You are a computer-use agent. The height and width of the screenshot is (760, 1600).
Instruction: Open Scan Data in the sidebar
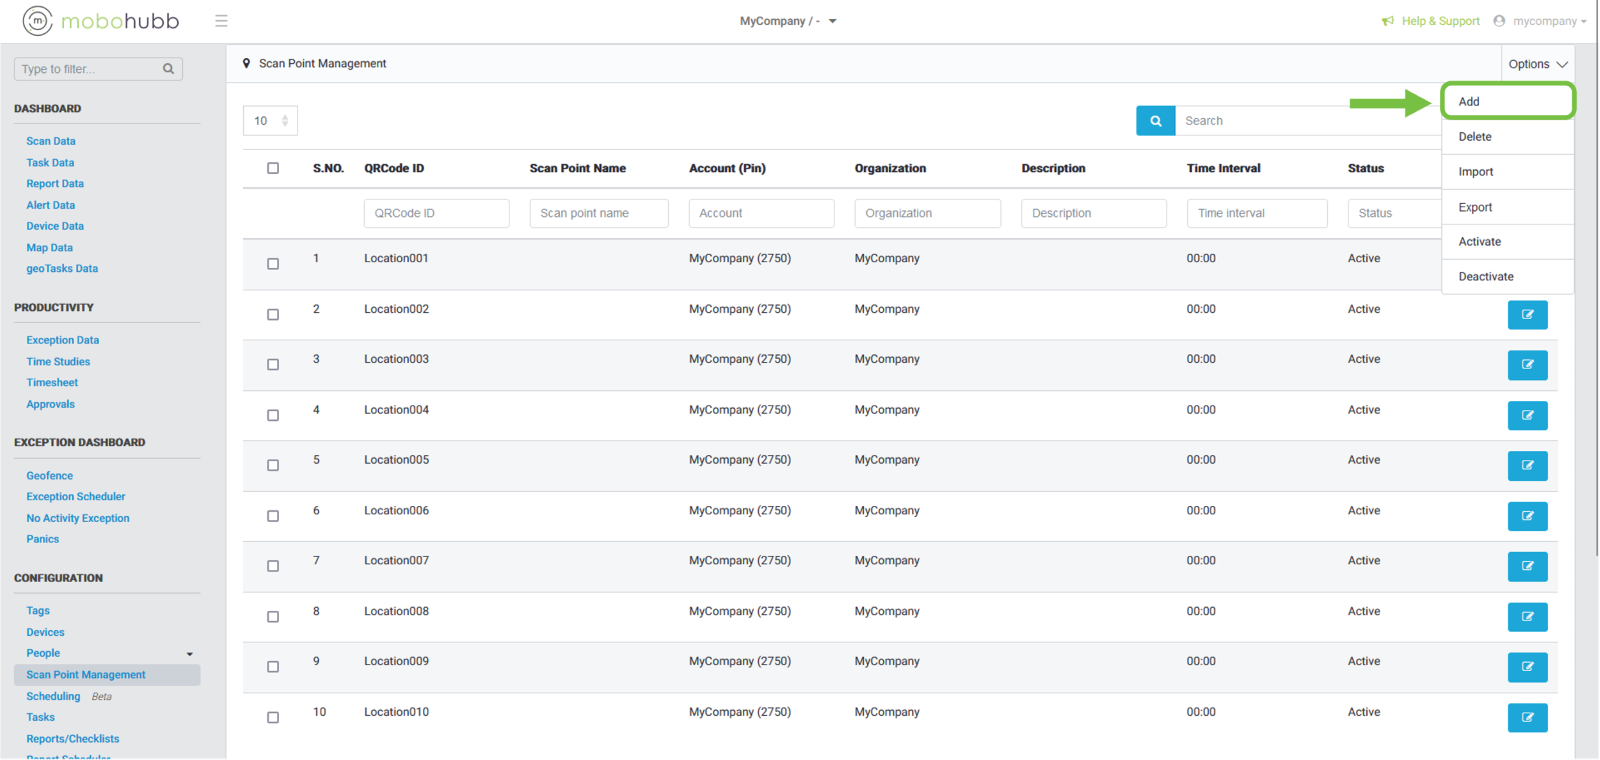pos(51,141)
